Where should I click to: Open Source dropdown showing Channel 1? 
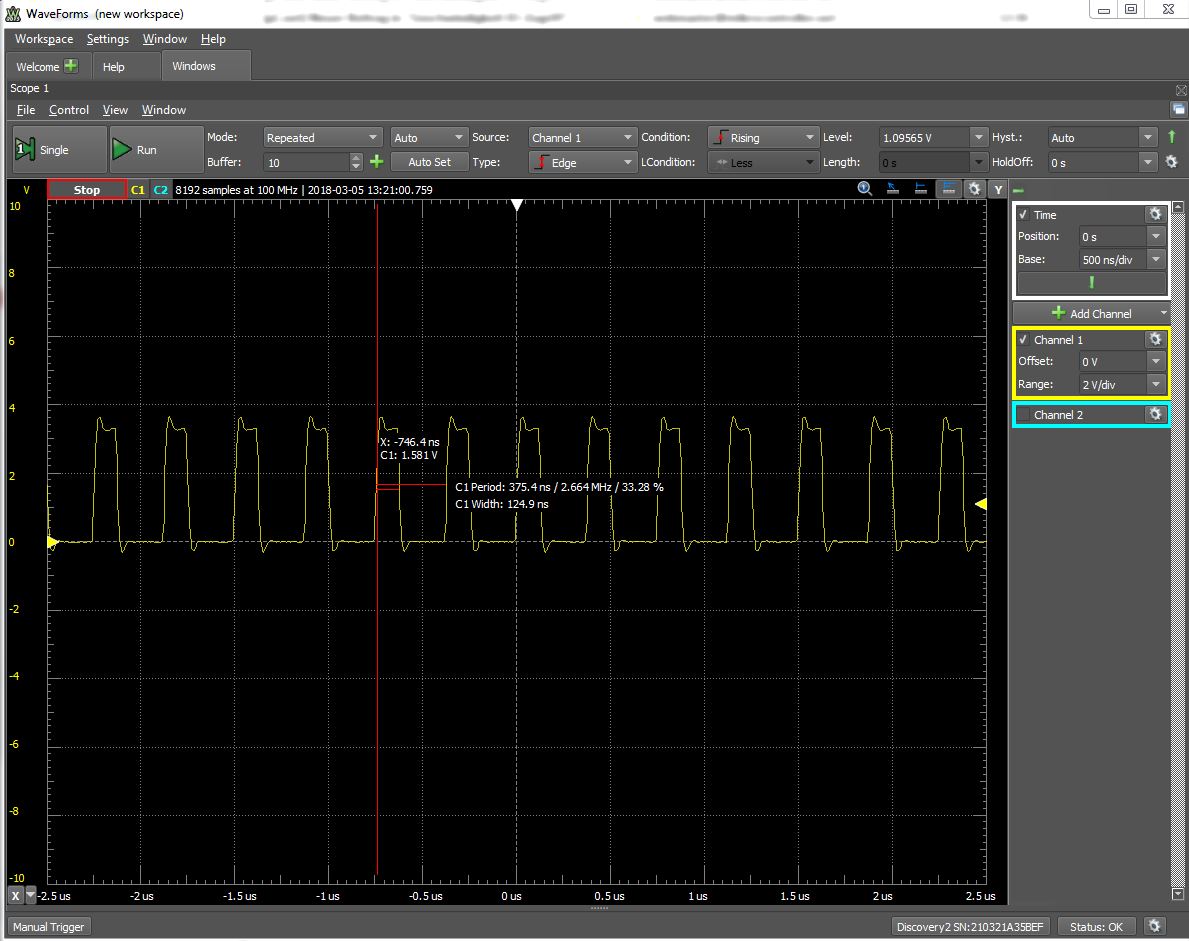tap(582, 137)
